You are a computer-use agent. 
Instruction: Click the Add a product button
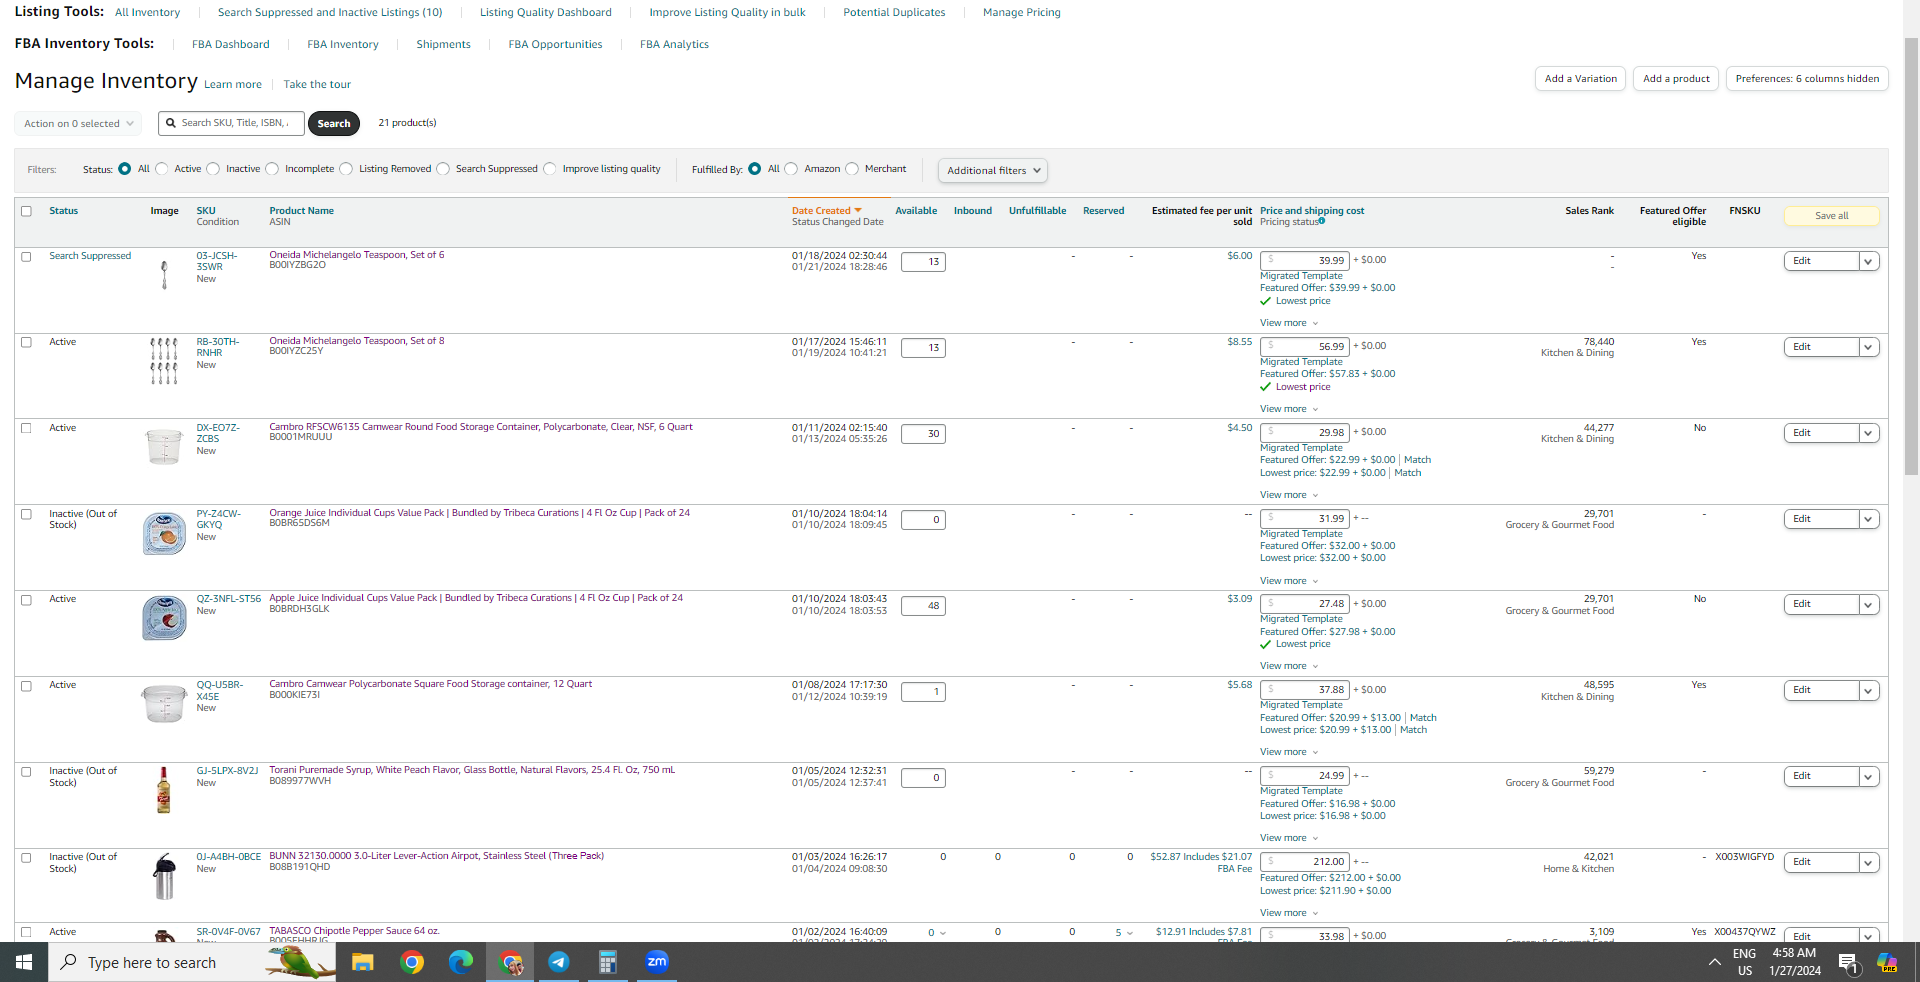(1676, 79)
